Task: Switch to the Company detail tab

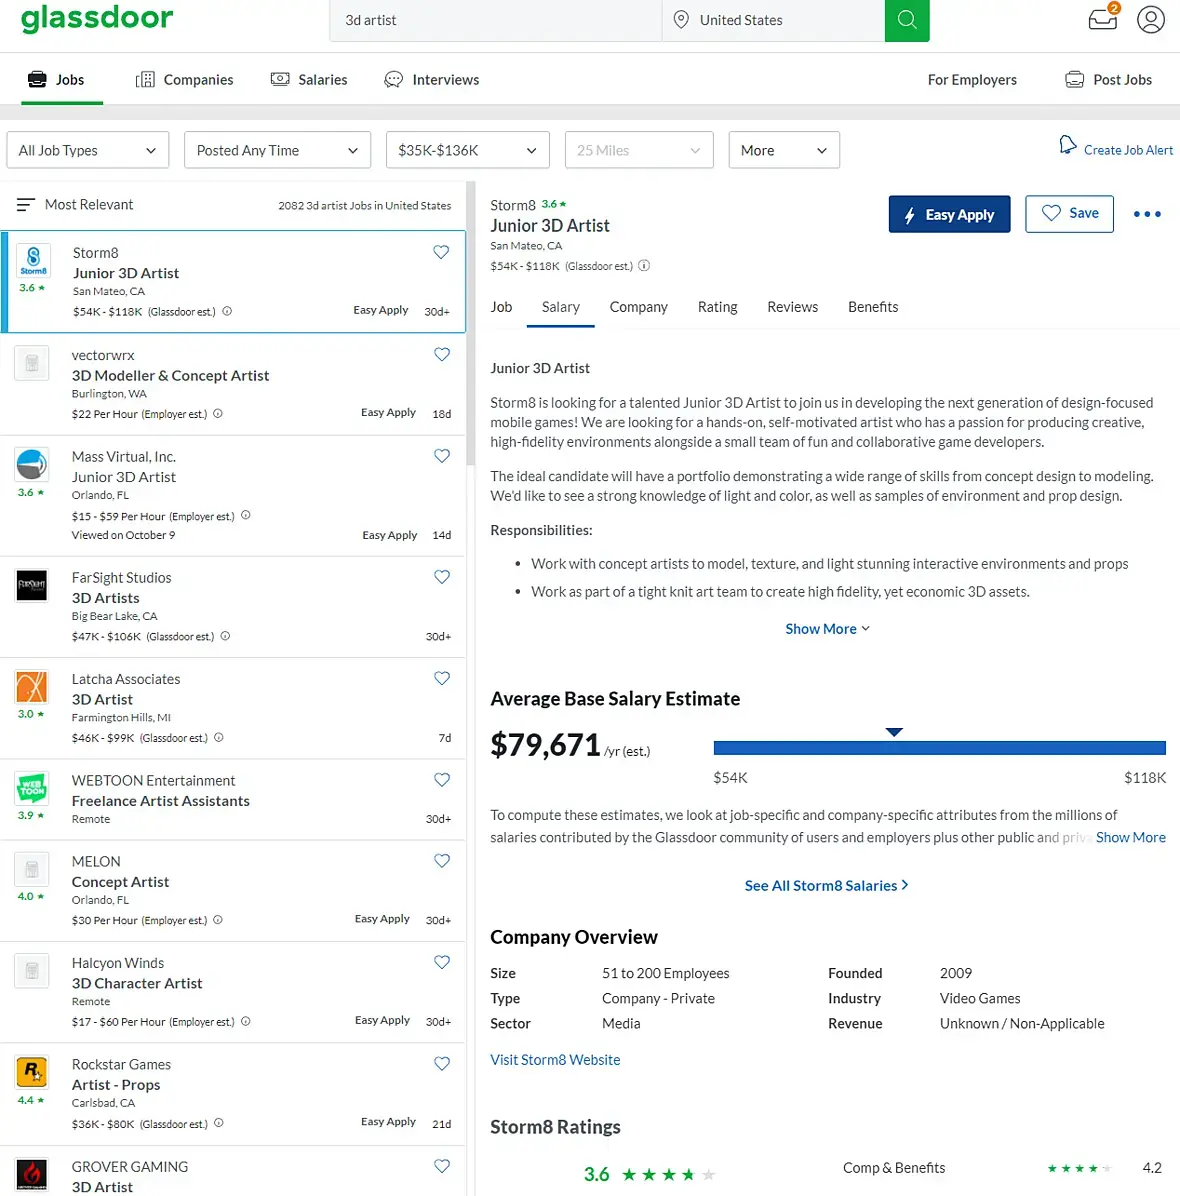Action: (x=638, y=307)
